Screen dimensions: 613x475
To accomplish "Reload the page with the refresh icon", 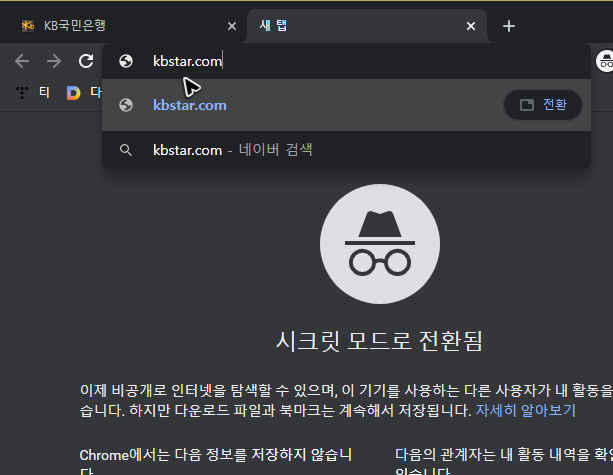I will coord(86,61).
